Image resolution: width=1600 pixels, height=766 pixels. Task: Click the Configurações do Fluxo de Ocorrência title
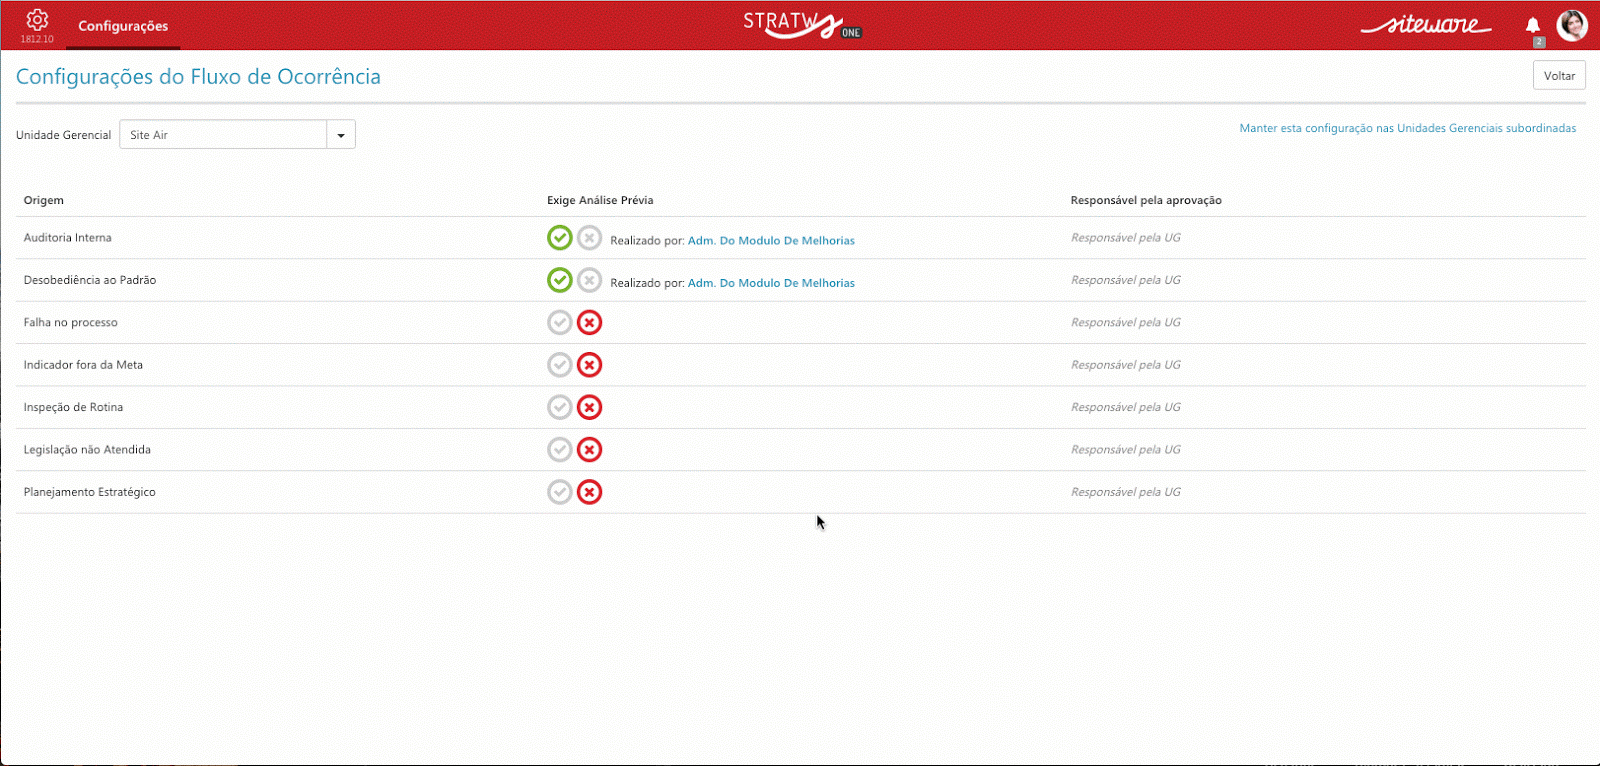198,77
